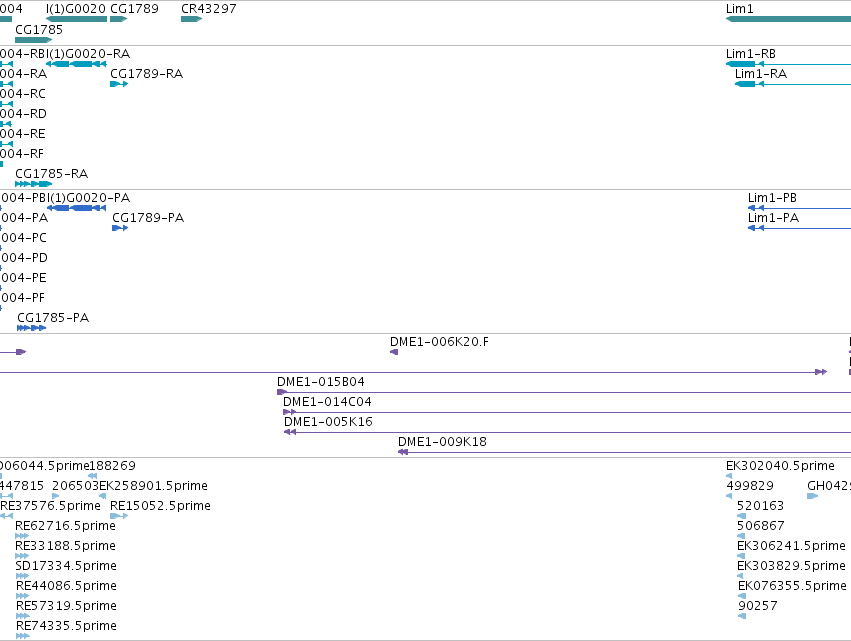
Task: Click the 004-PC protein label
Action: click(x=23, y=238)
